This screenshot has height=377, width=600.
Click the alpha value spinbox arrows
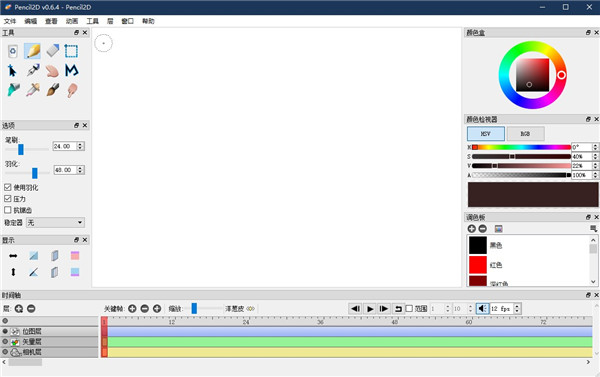tap(595, 175)
